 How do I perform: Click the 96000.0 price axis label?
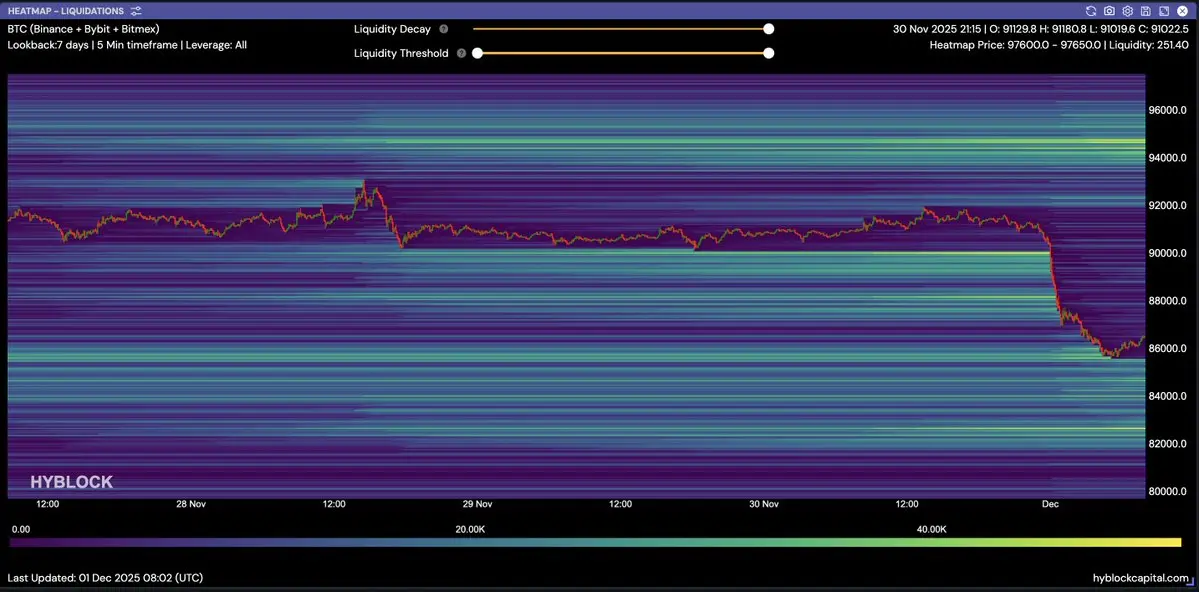point(1167,110)
